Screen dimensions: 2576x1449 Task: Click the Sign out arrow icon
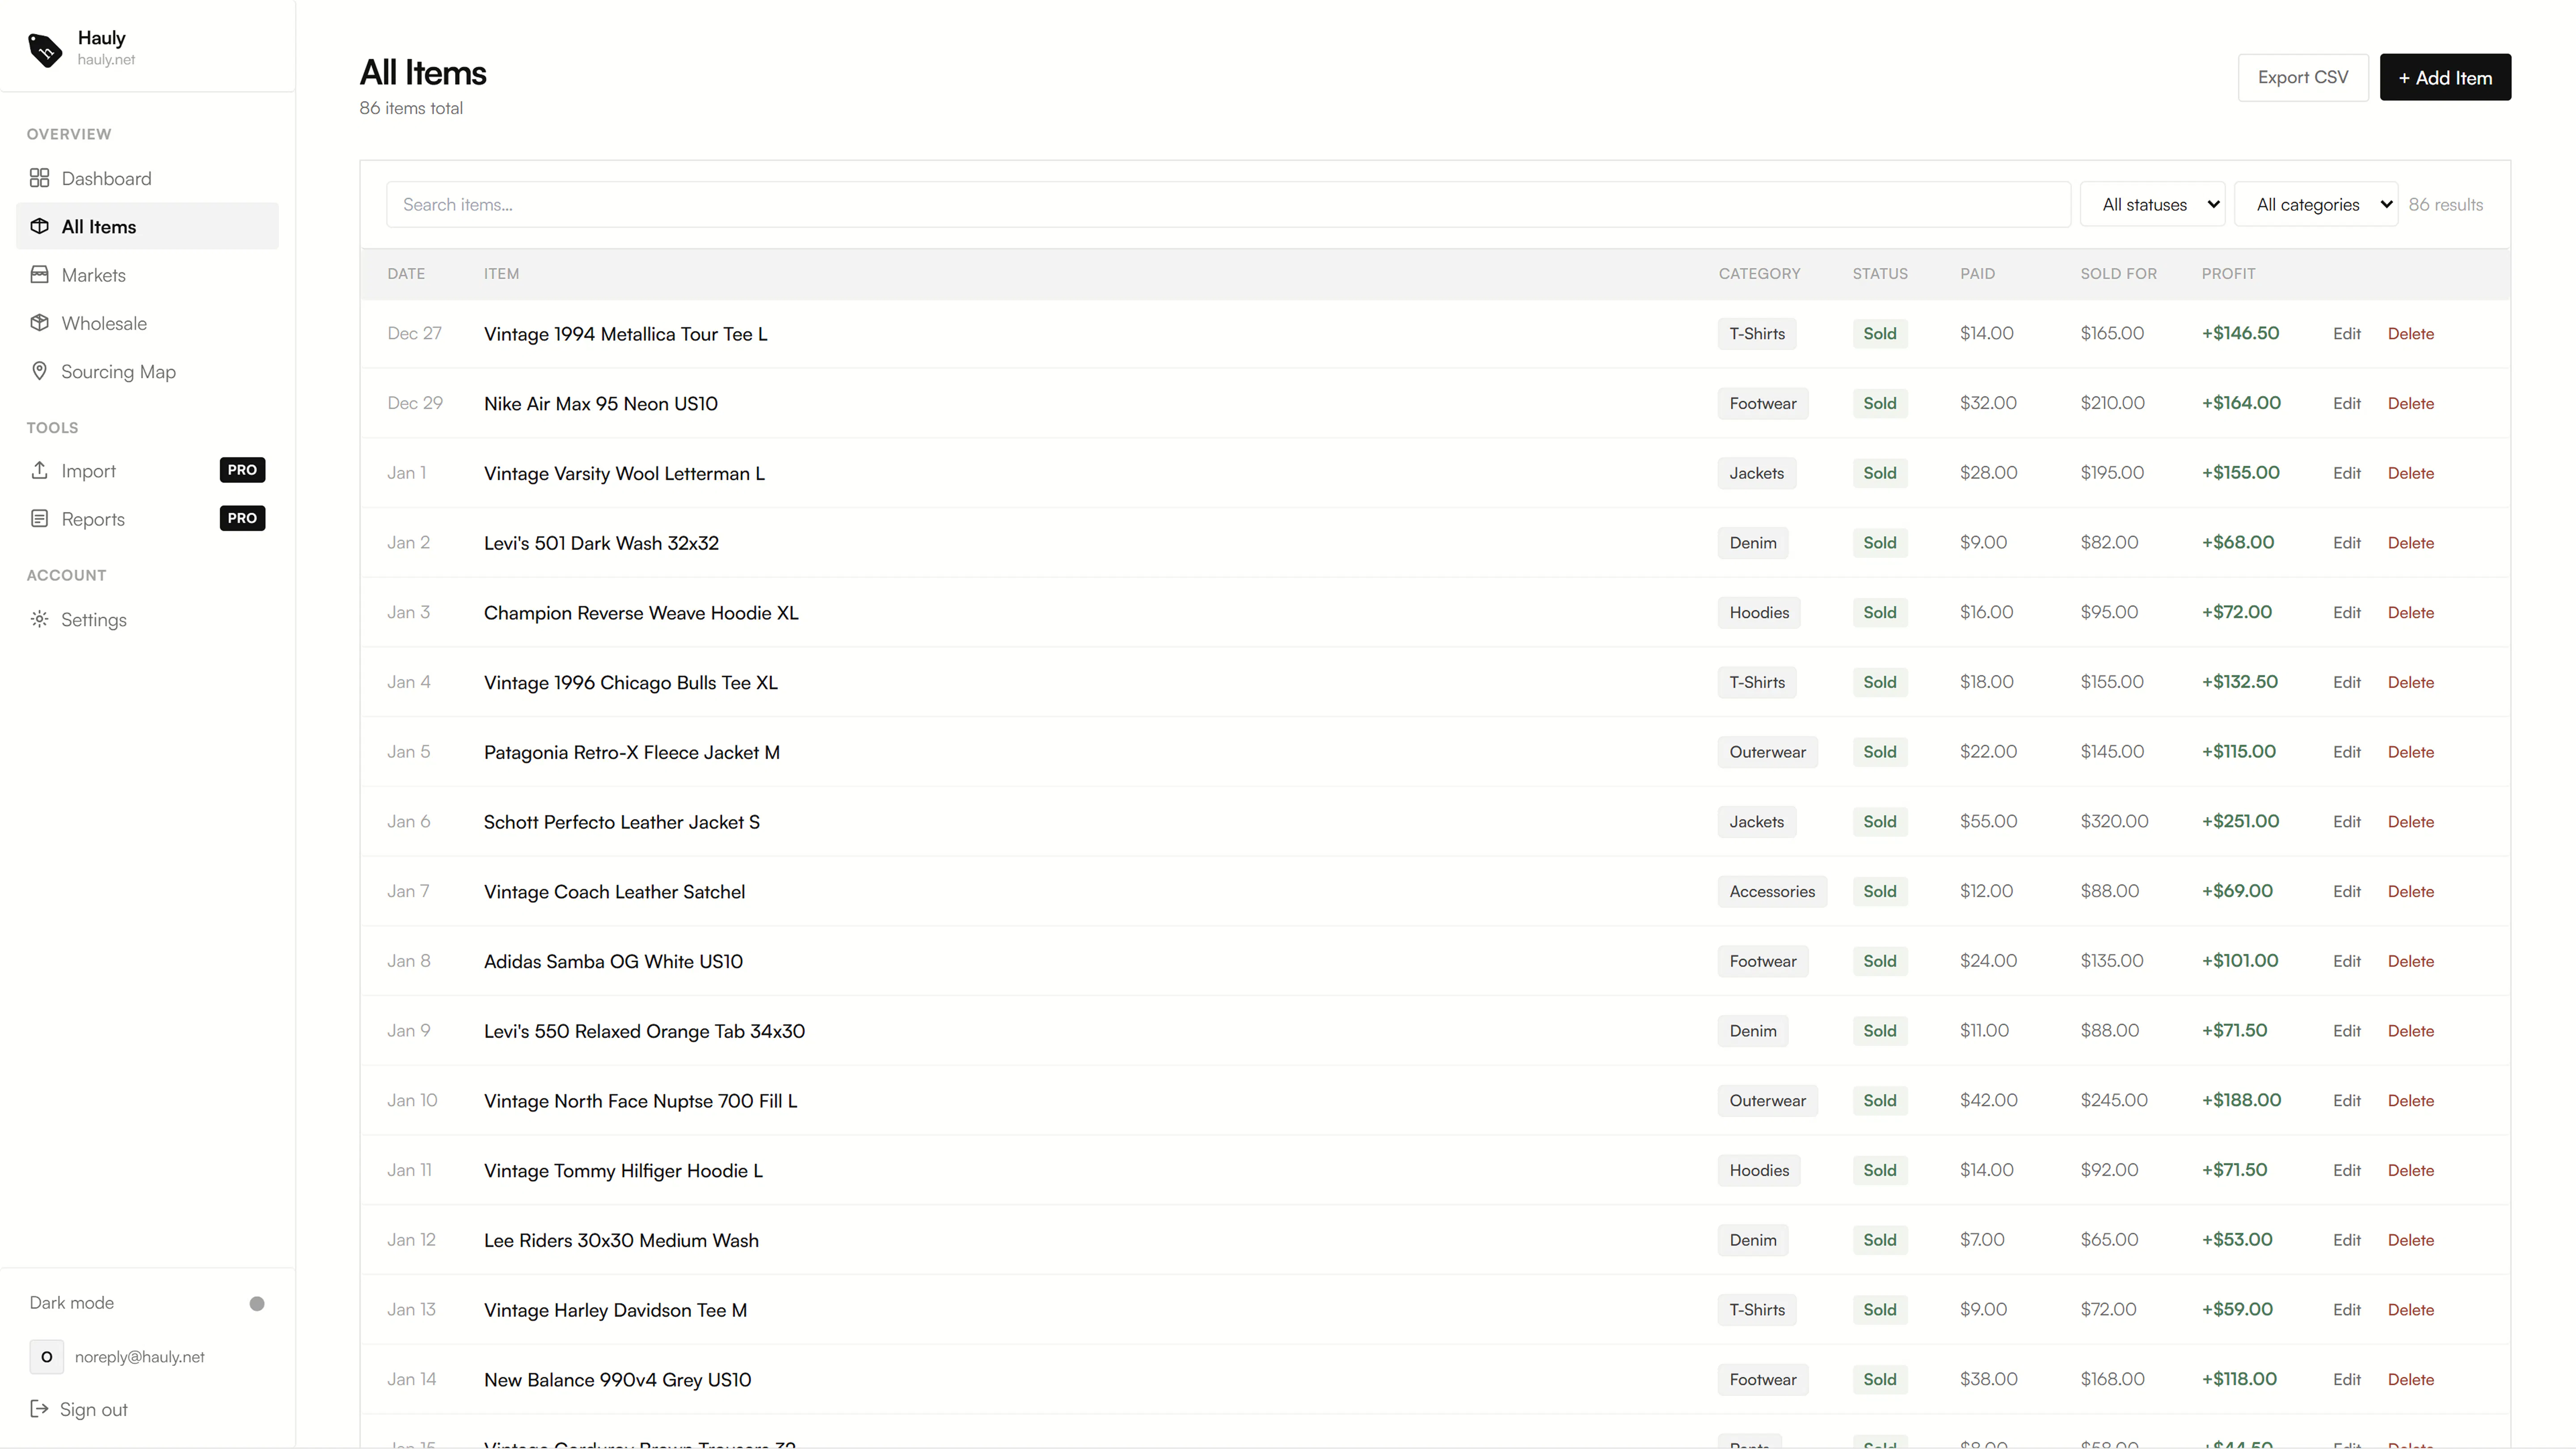click(39, 1409)
